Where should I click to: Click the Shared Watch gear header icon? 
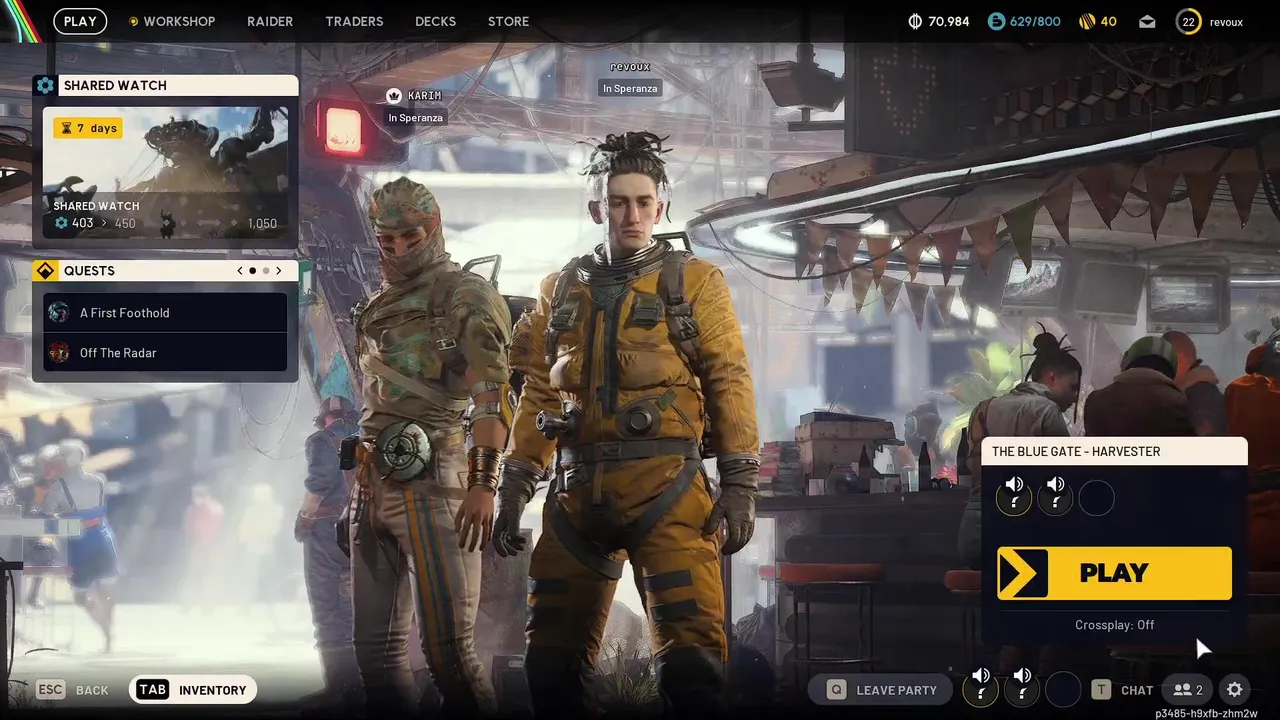click(45, 85)
